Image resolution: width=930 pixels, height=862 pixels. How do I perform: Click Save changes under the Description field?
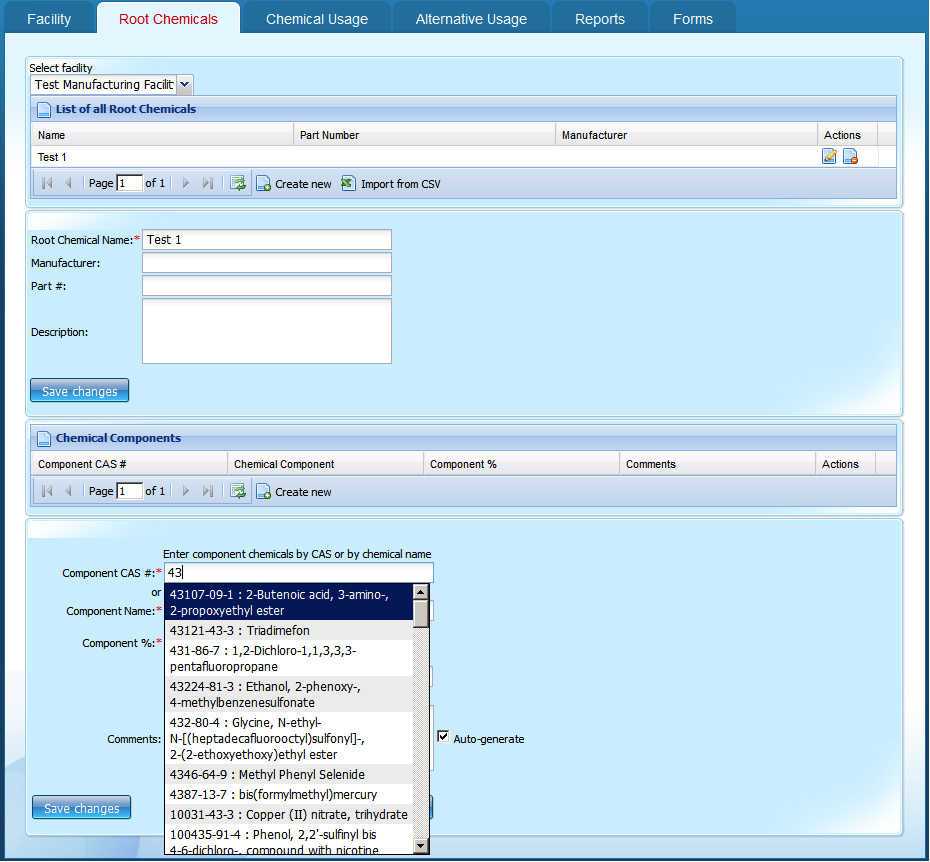[x=80, y=391]
